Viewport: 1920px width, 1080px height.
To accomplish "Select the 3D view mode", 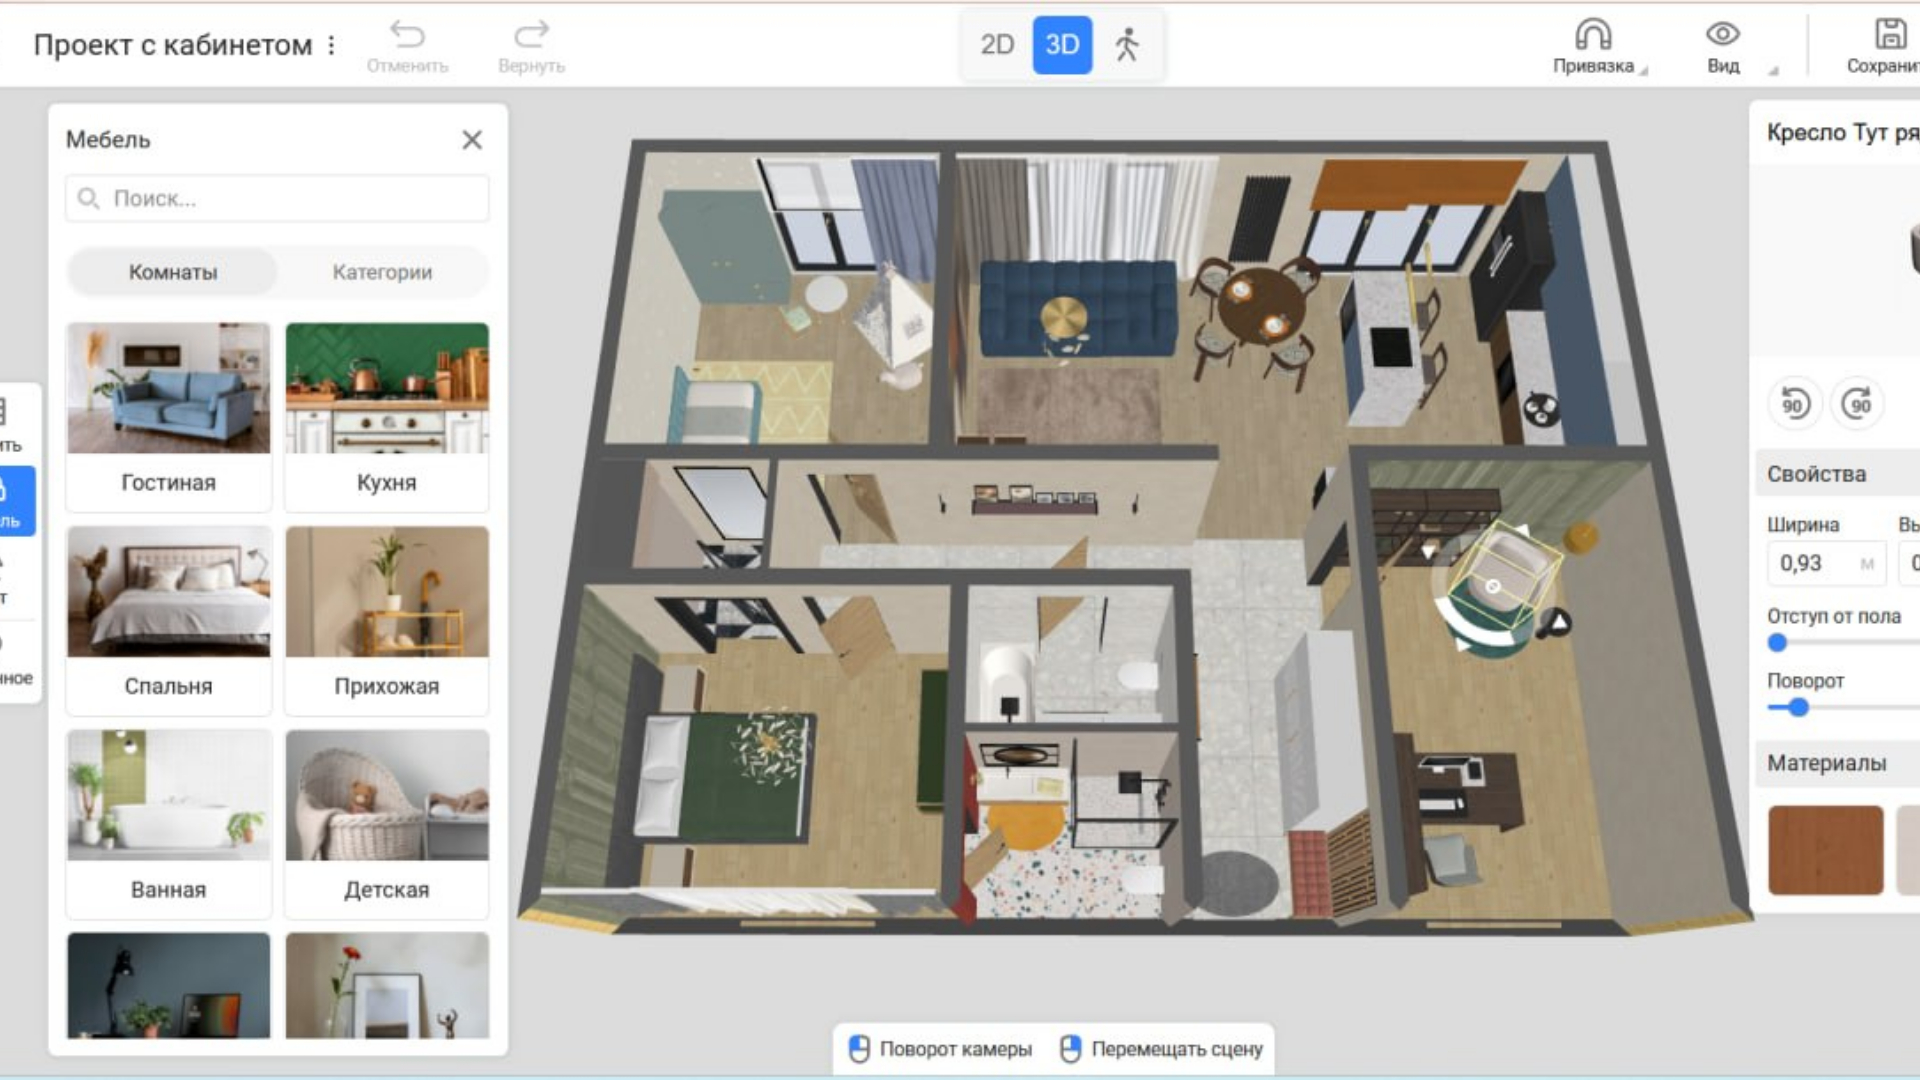I will pos(1062,45).
